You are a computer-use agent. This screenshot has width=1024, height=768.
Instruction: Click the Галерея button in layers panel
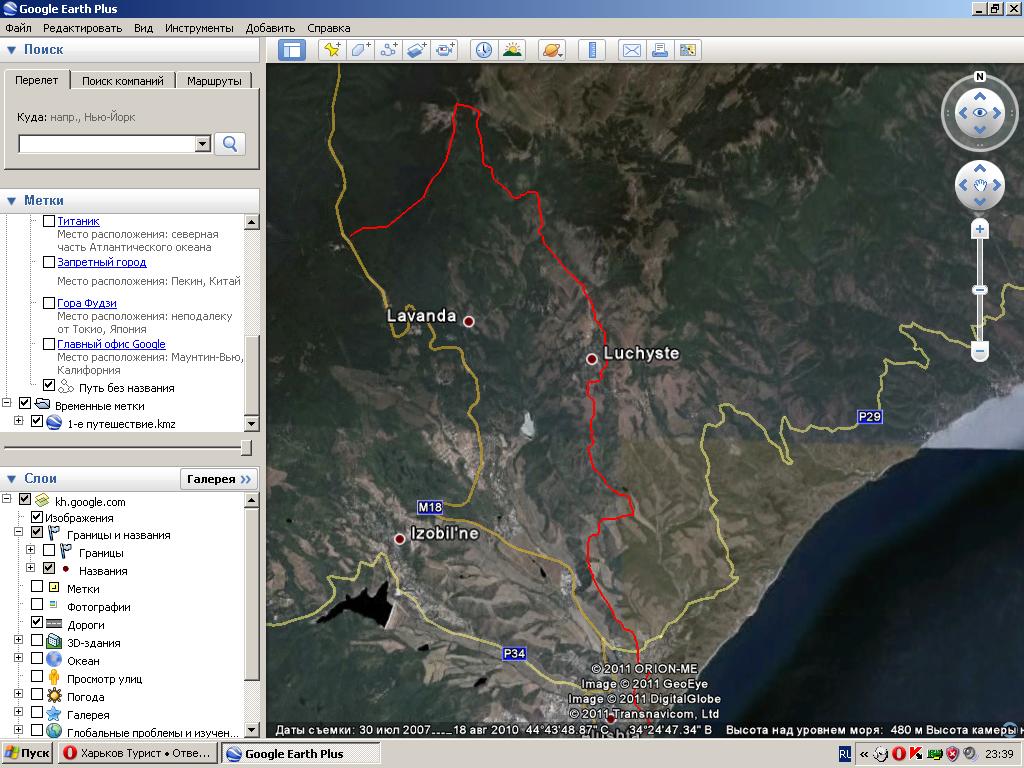pos(219,479)
